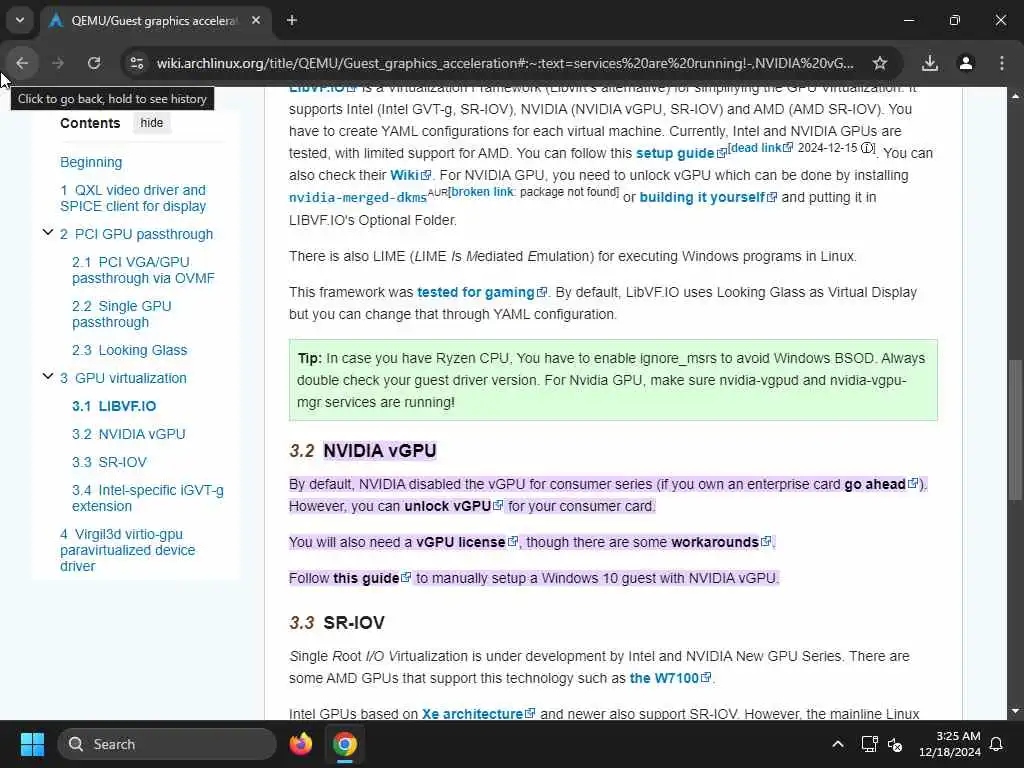Open the nvidia-merged-dkms package link
Image resolution: width=1024 pixels, height=768 pixels.
(358, 198)
